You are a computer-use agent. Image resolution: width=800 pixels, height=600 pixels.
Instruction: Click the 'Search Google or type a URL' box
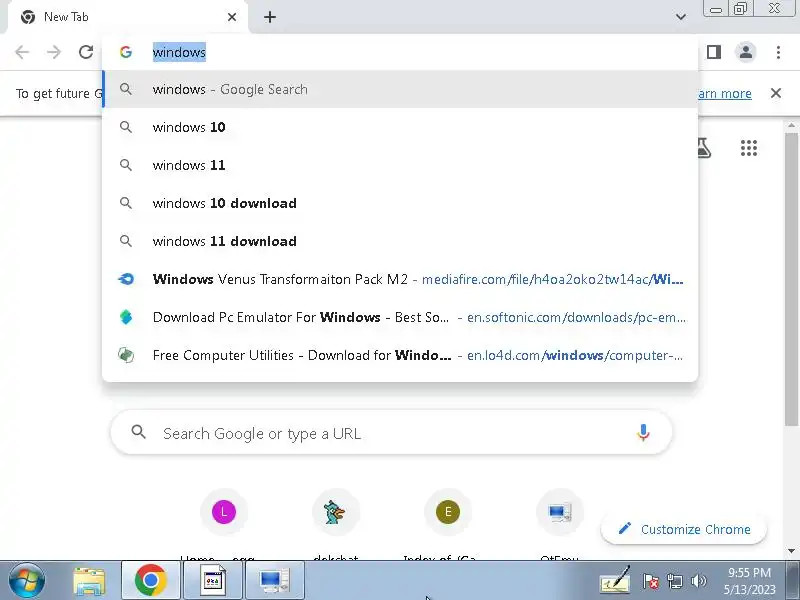[391, 433]
